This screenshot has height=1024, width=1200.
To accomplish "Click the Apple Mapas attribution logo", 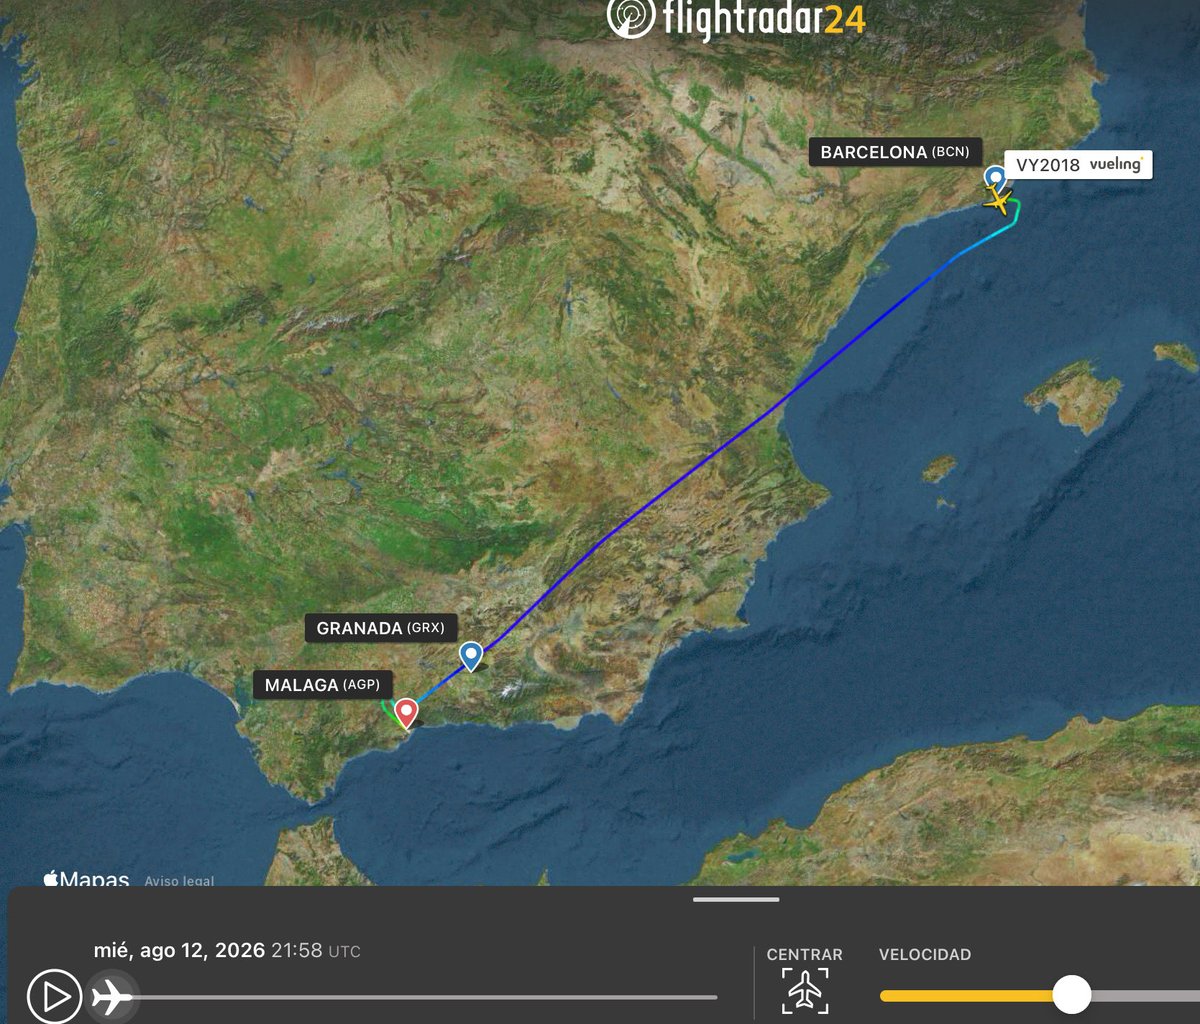I will click(86, 879).
